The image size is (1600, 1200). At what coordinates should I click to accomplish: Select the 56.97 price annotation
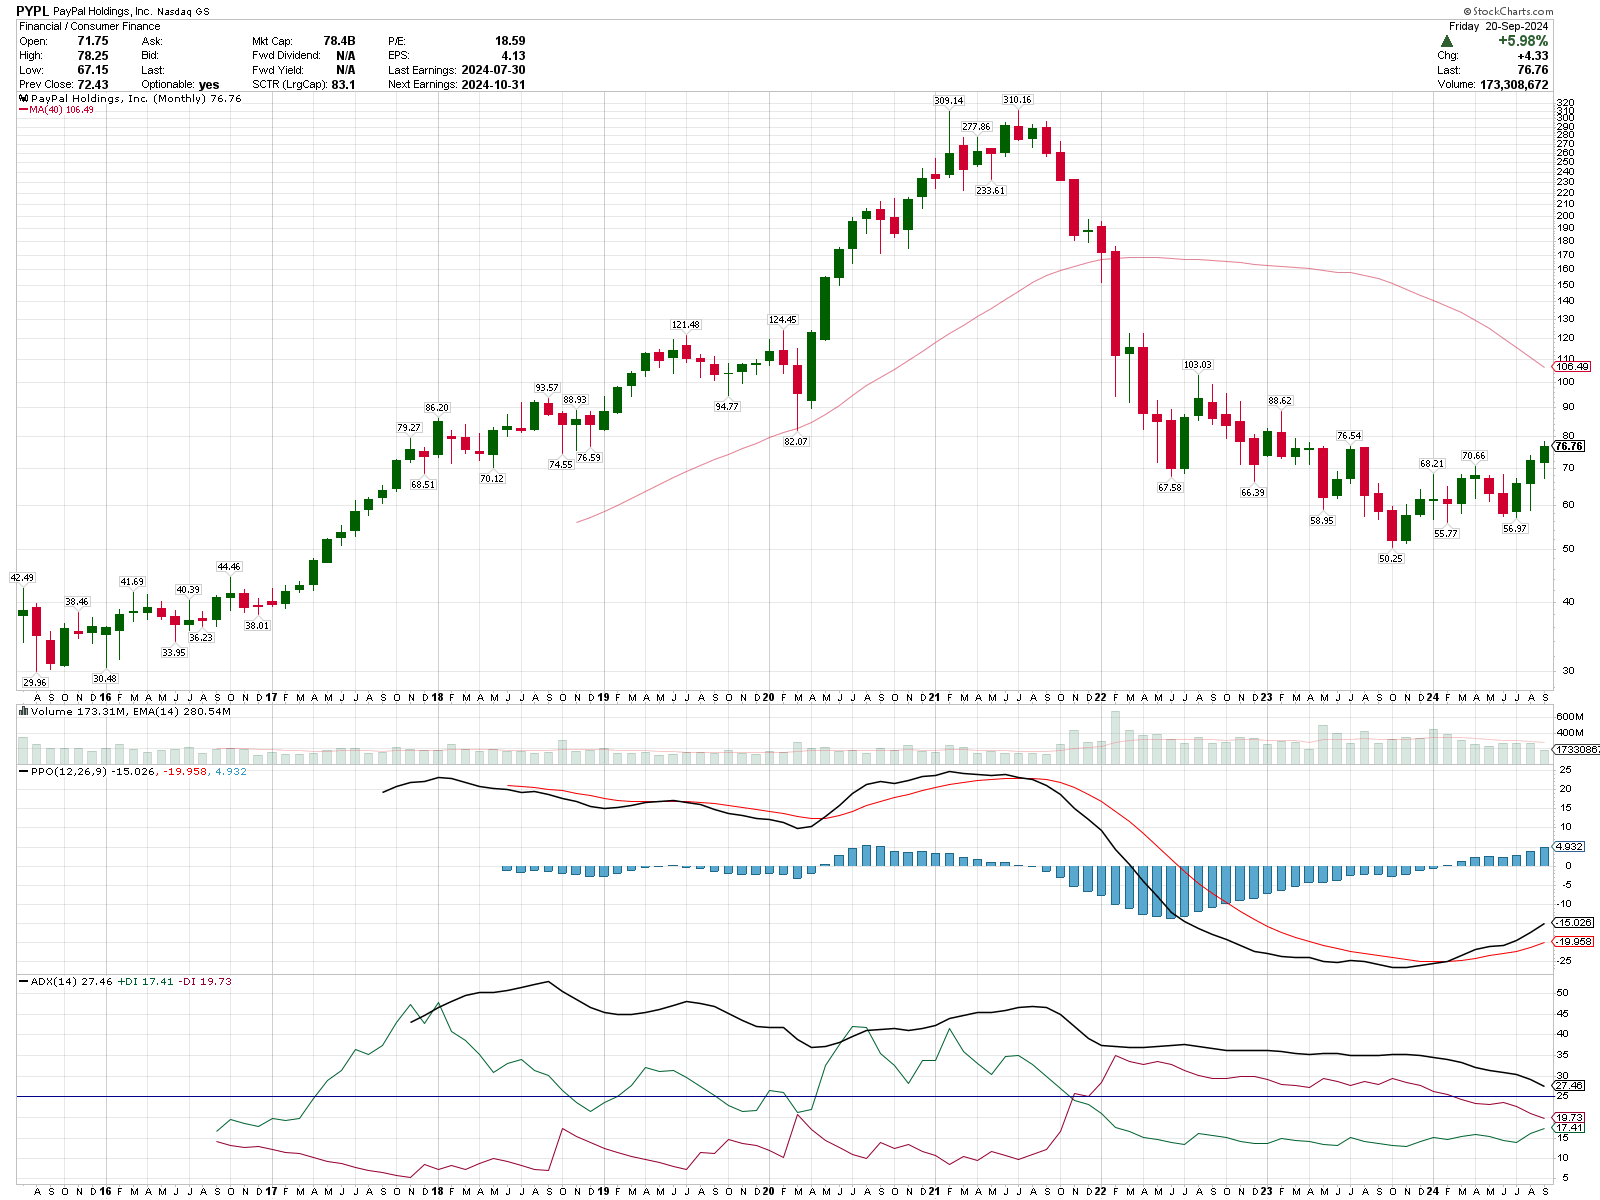[x=1515, y=529]
